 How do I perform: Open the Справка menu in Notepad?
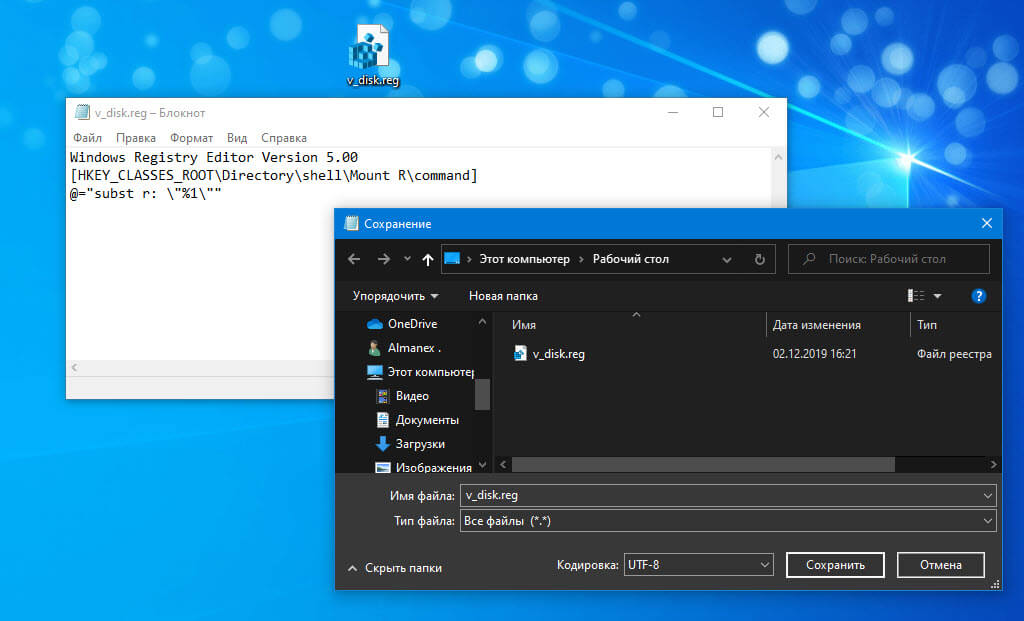pos(283,138)
